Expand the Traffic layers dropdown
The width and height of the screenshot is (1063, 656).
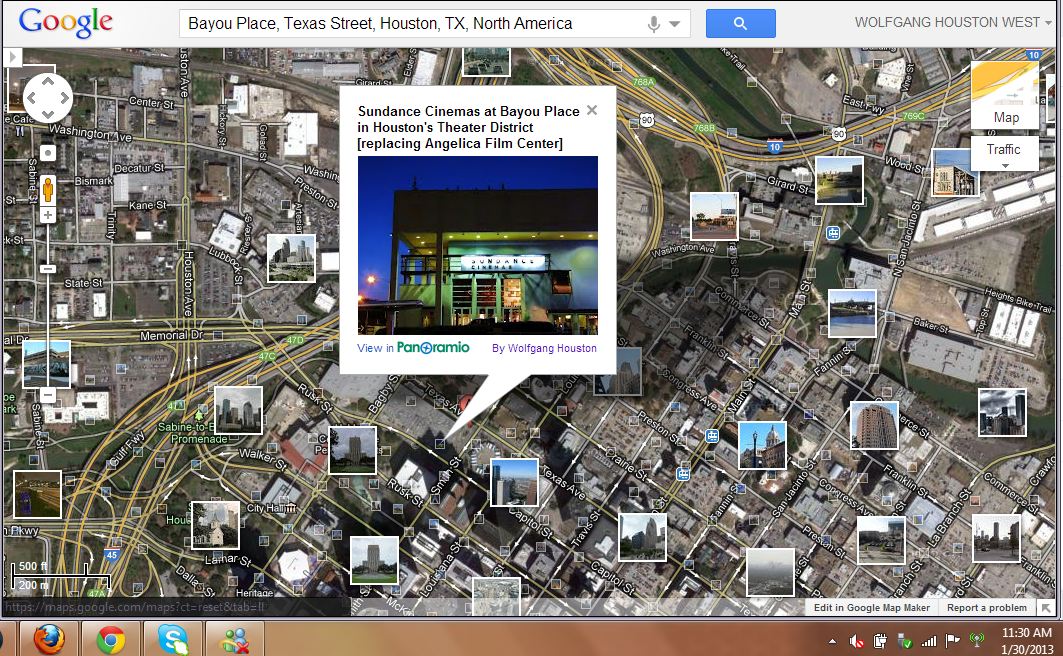tap(1005, 154)
